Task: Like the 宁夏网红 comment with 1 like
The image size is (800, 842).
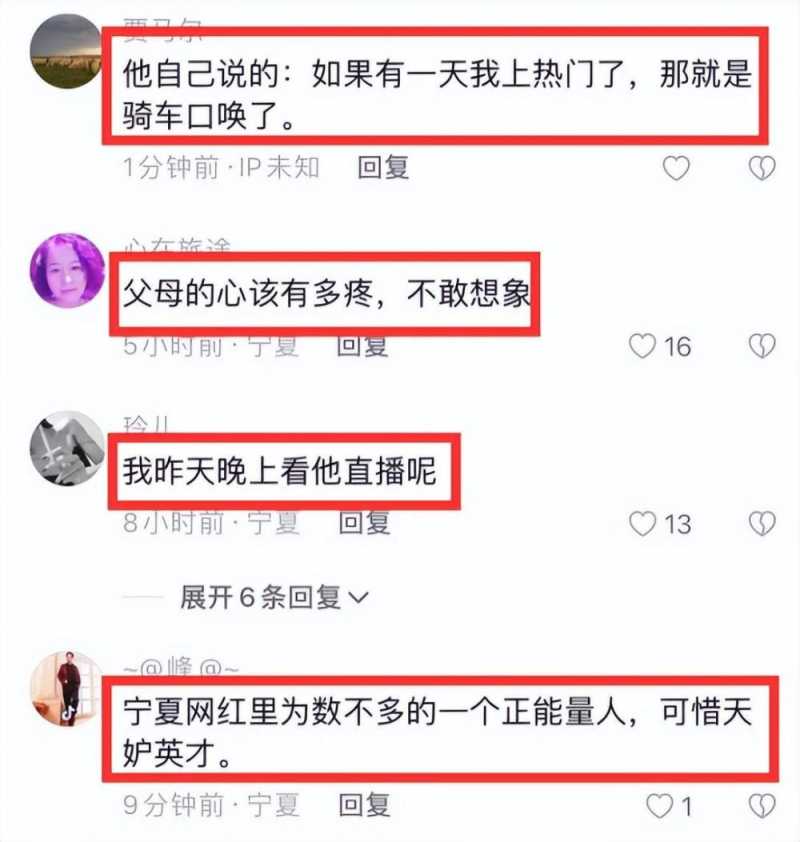Action: click(x=659, y=806)
